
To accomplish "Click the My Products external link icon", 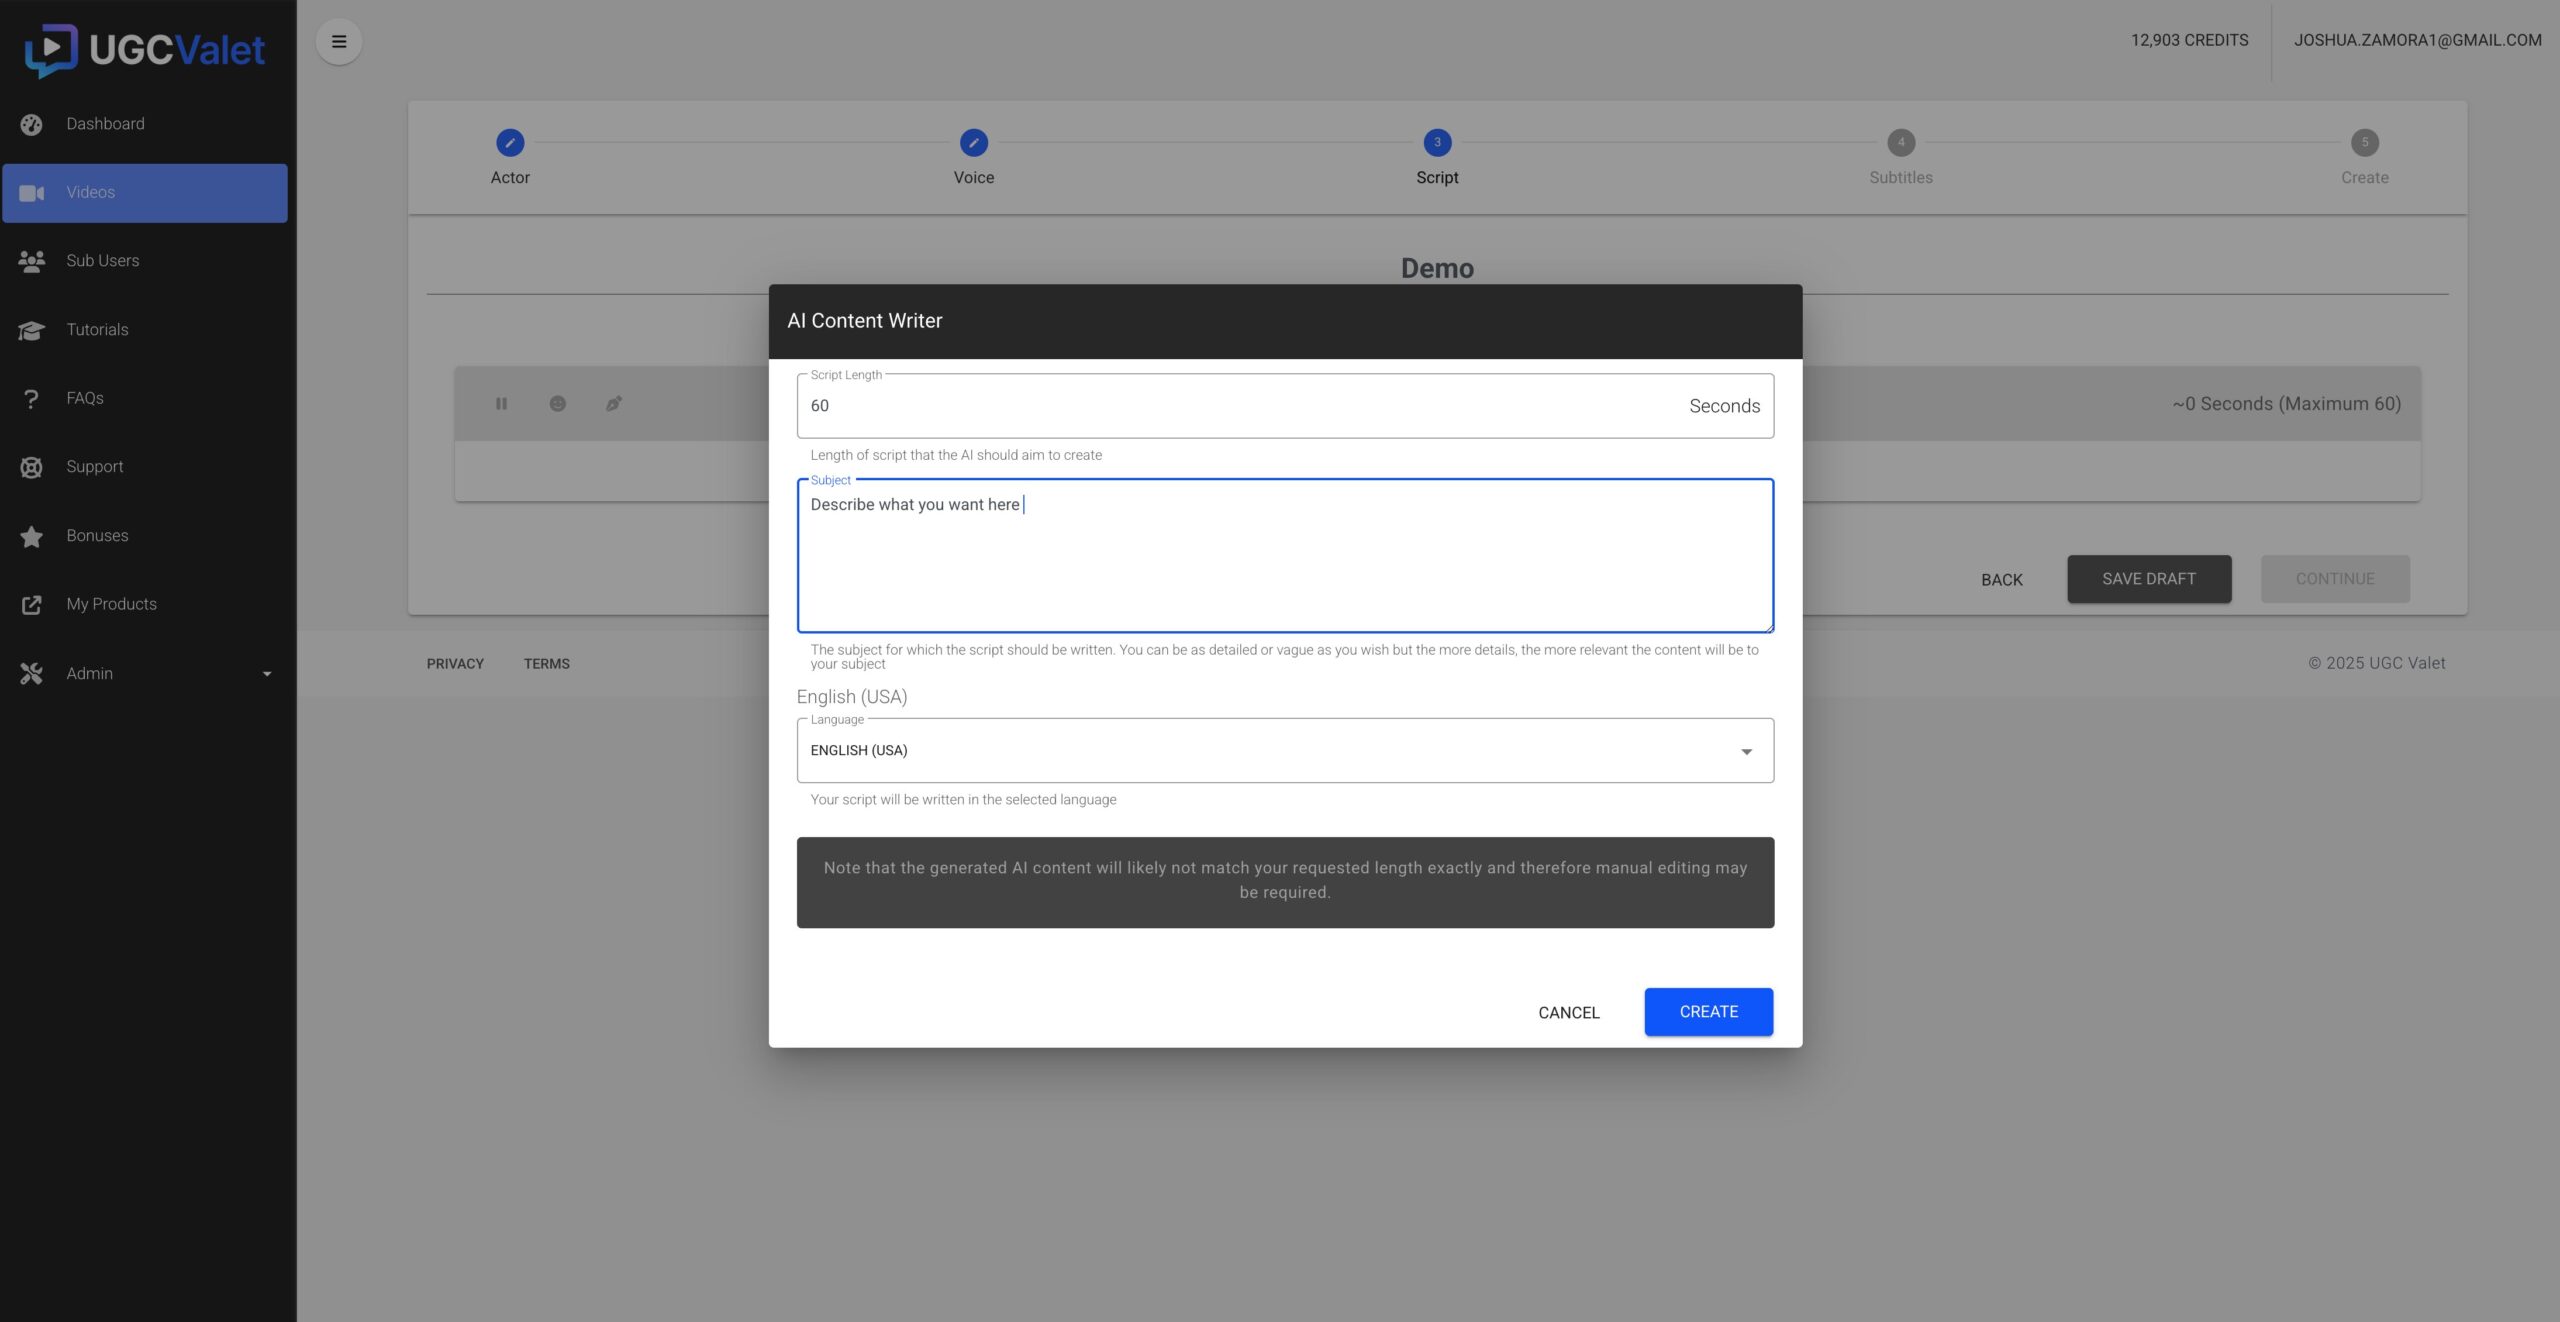I will [x=31, y=604].
